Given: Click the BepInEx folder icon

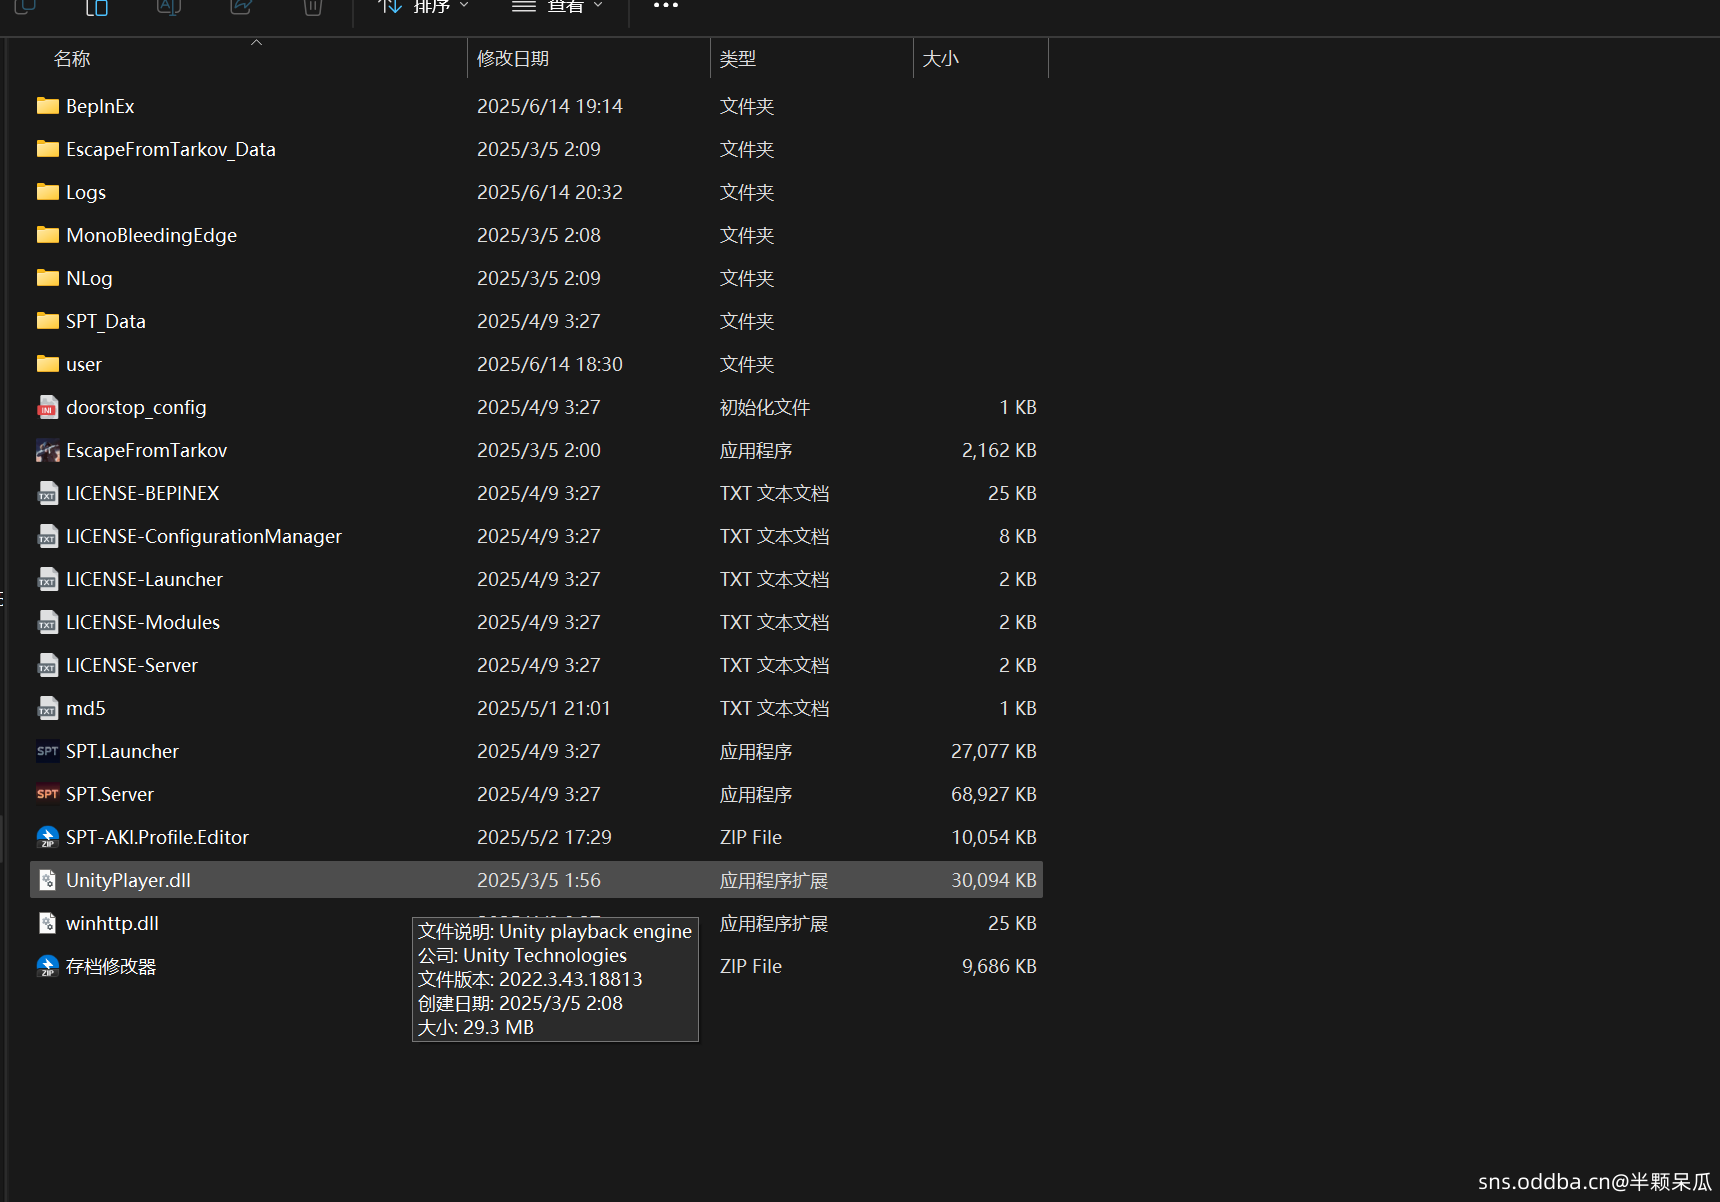Looking at the screenshot, I should (x=47, y=106).
